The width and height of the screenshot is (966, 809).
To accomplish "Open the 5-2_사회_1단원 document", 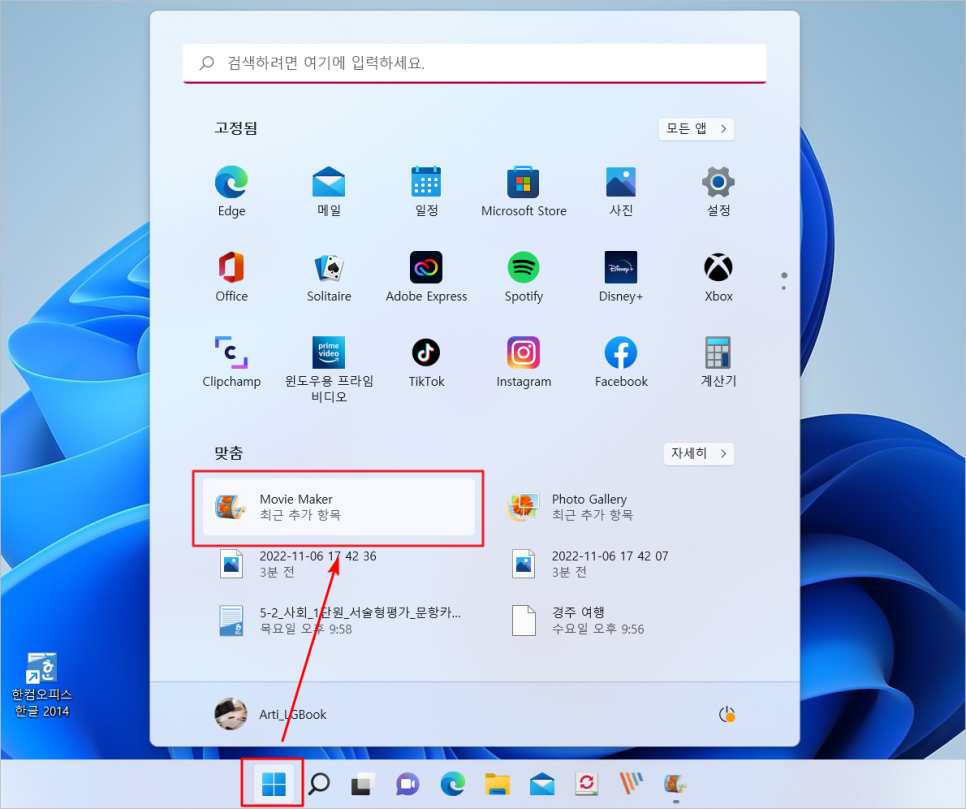I will tap(339, 620).
